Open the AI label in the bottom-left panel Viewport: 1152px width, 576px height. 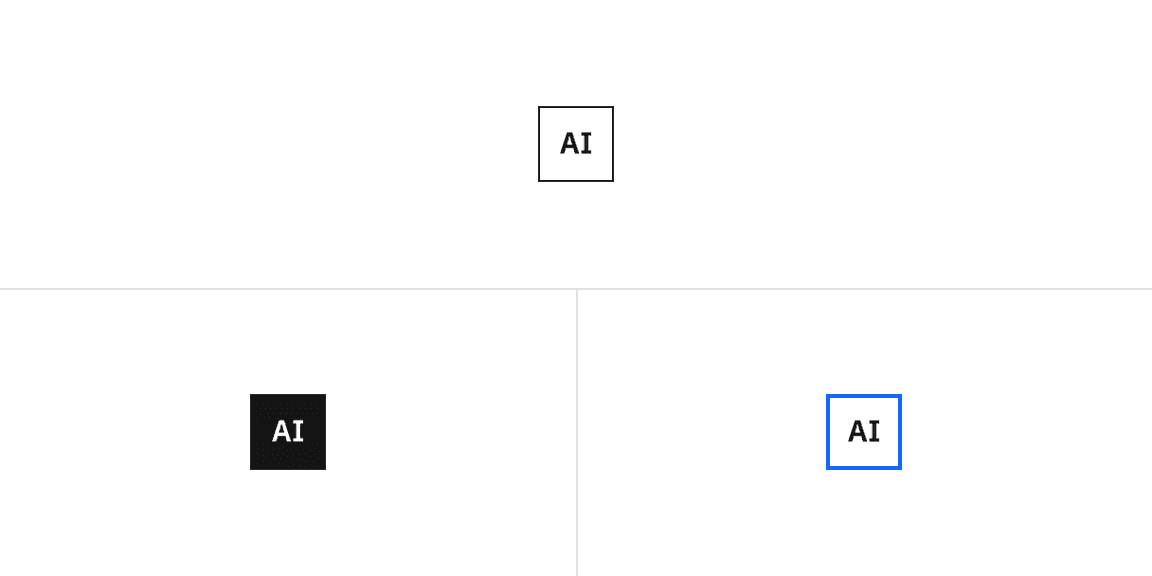[x=288, y=432]
